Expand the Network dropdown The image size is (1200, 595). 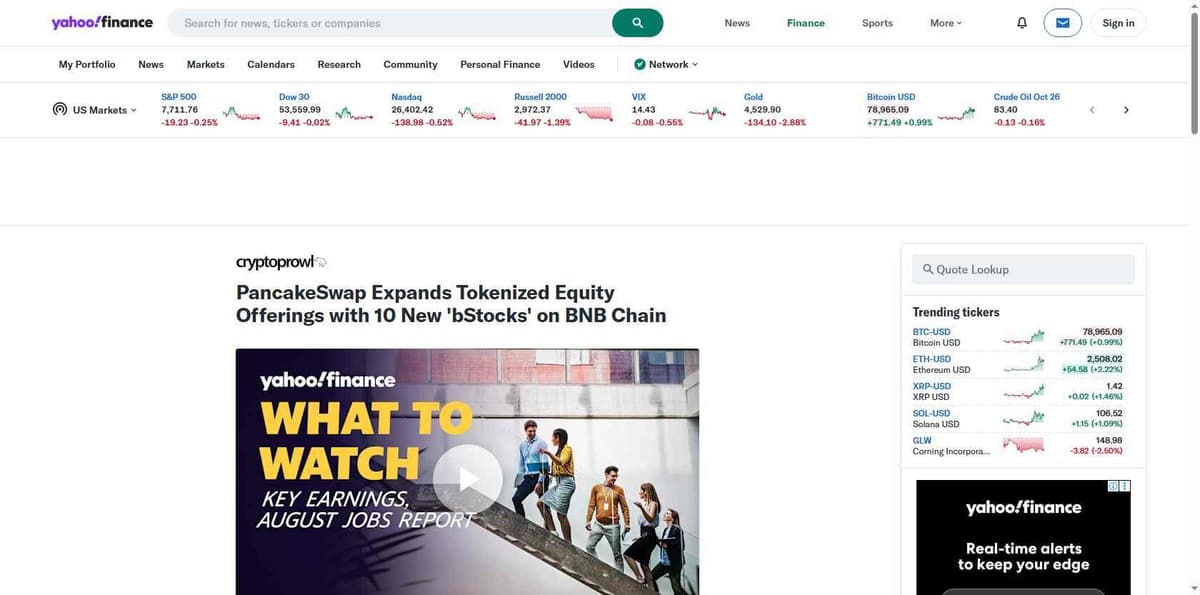coord(667,64)
